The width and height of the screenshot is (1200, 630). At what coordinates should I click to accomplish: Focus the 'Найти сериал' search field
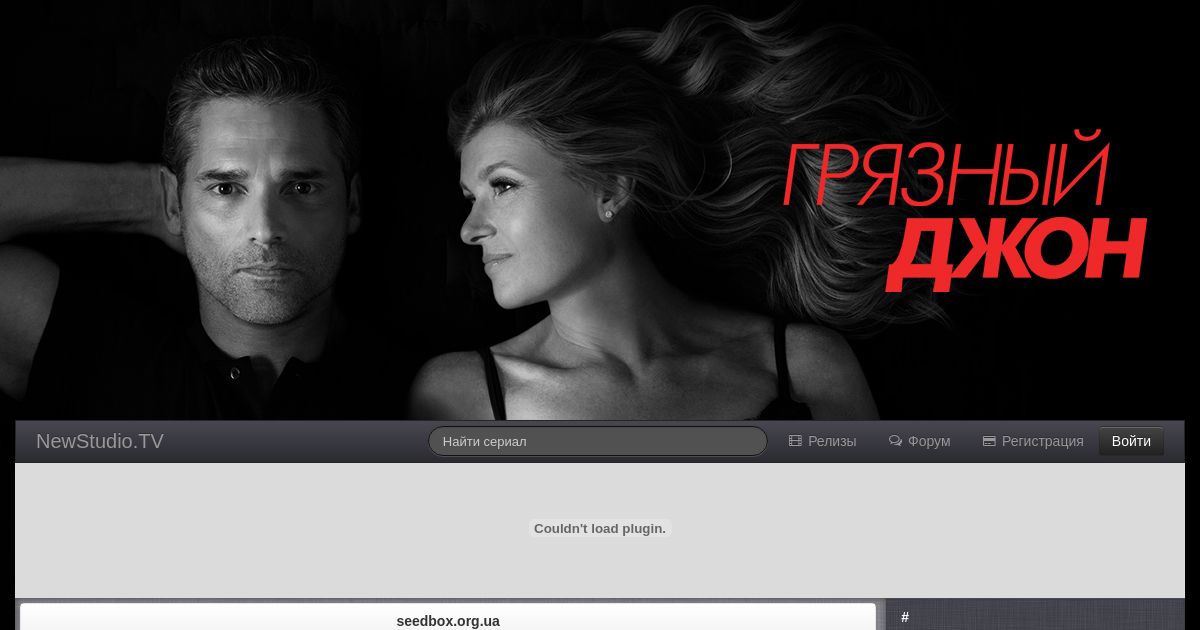click(x=598, y=441)
